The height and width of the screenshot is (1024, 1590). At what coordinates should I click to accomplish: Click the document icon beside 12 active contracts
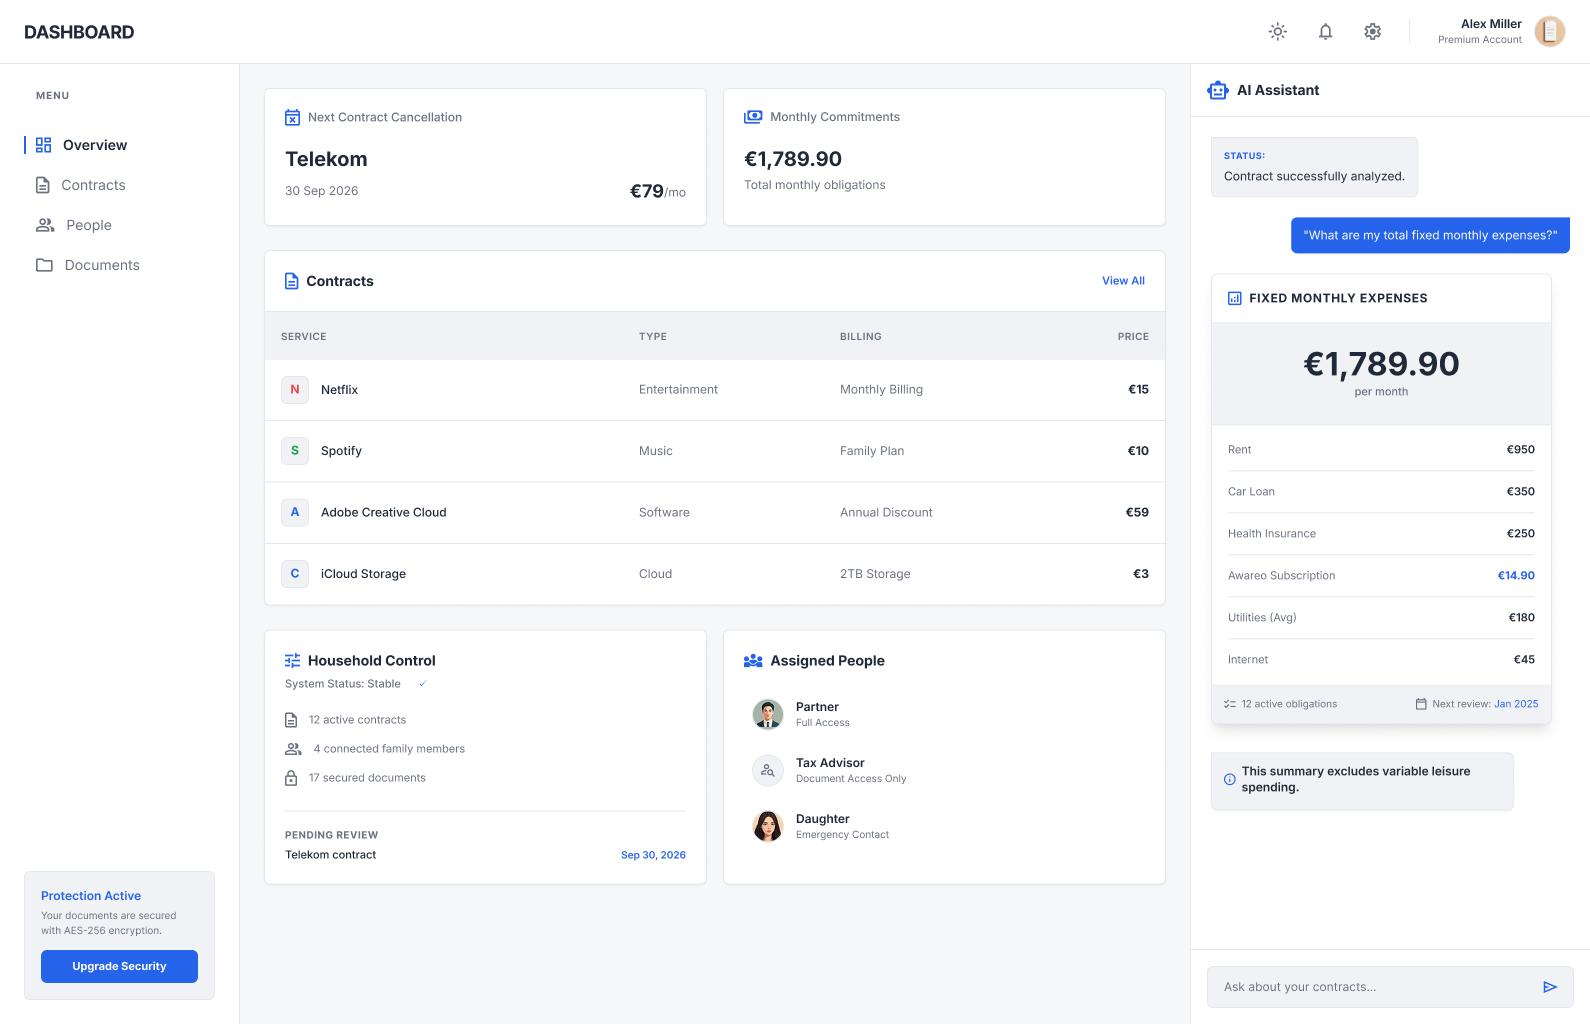(x=291, y=720)
